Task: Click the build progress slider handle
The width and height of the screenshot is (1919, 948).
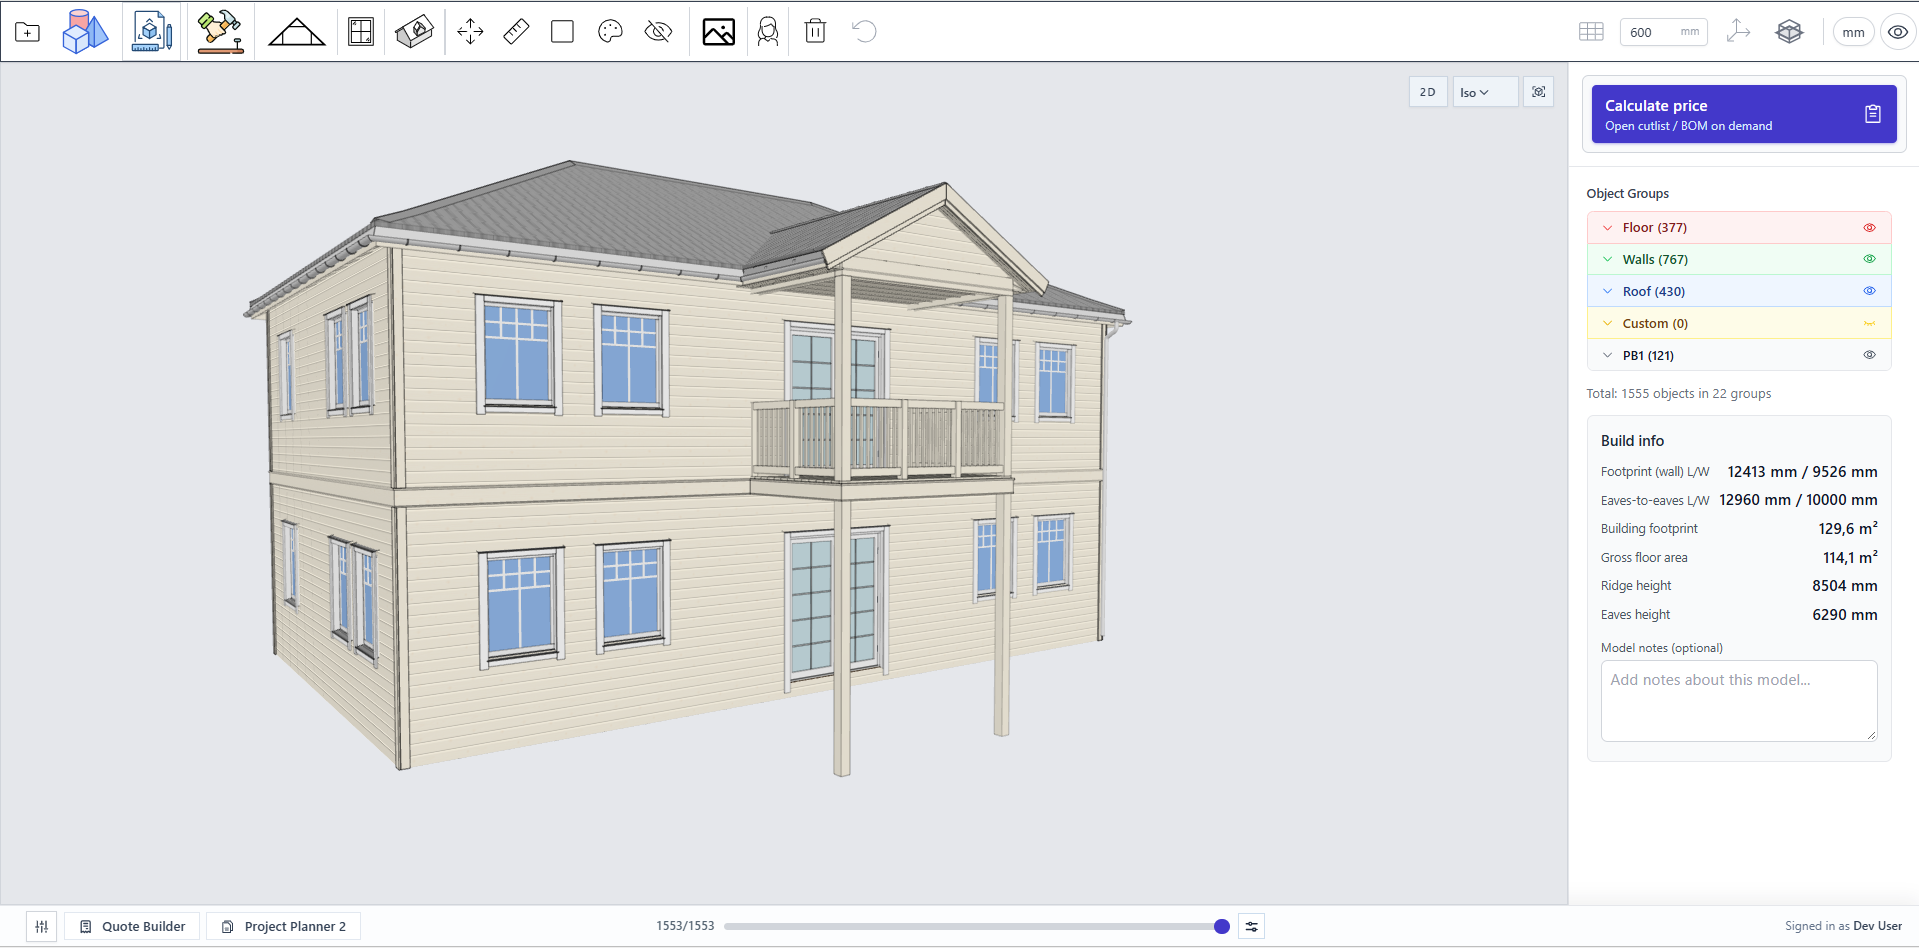Action: click(1221, 926)
